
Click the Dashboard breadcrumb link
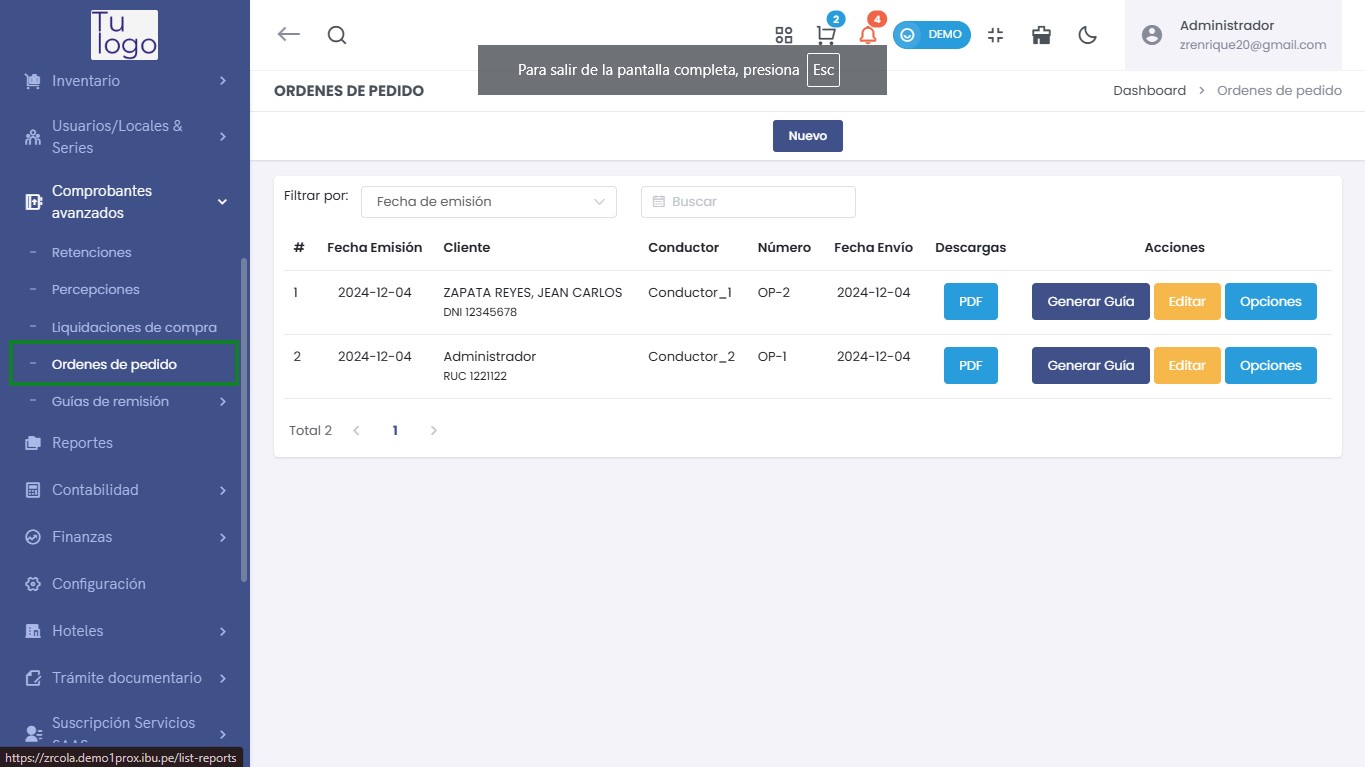tap(1149, 91)
